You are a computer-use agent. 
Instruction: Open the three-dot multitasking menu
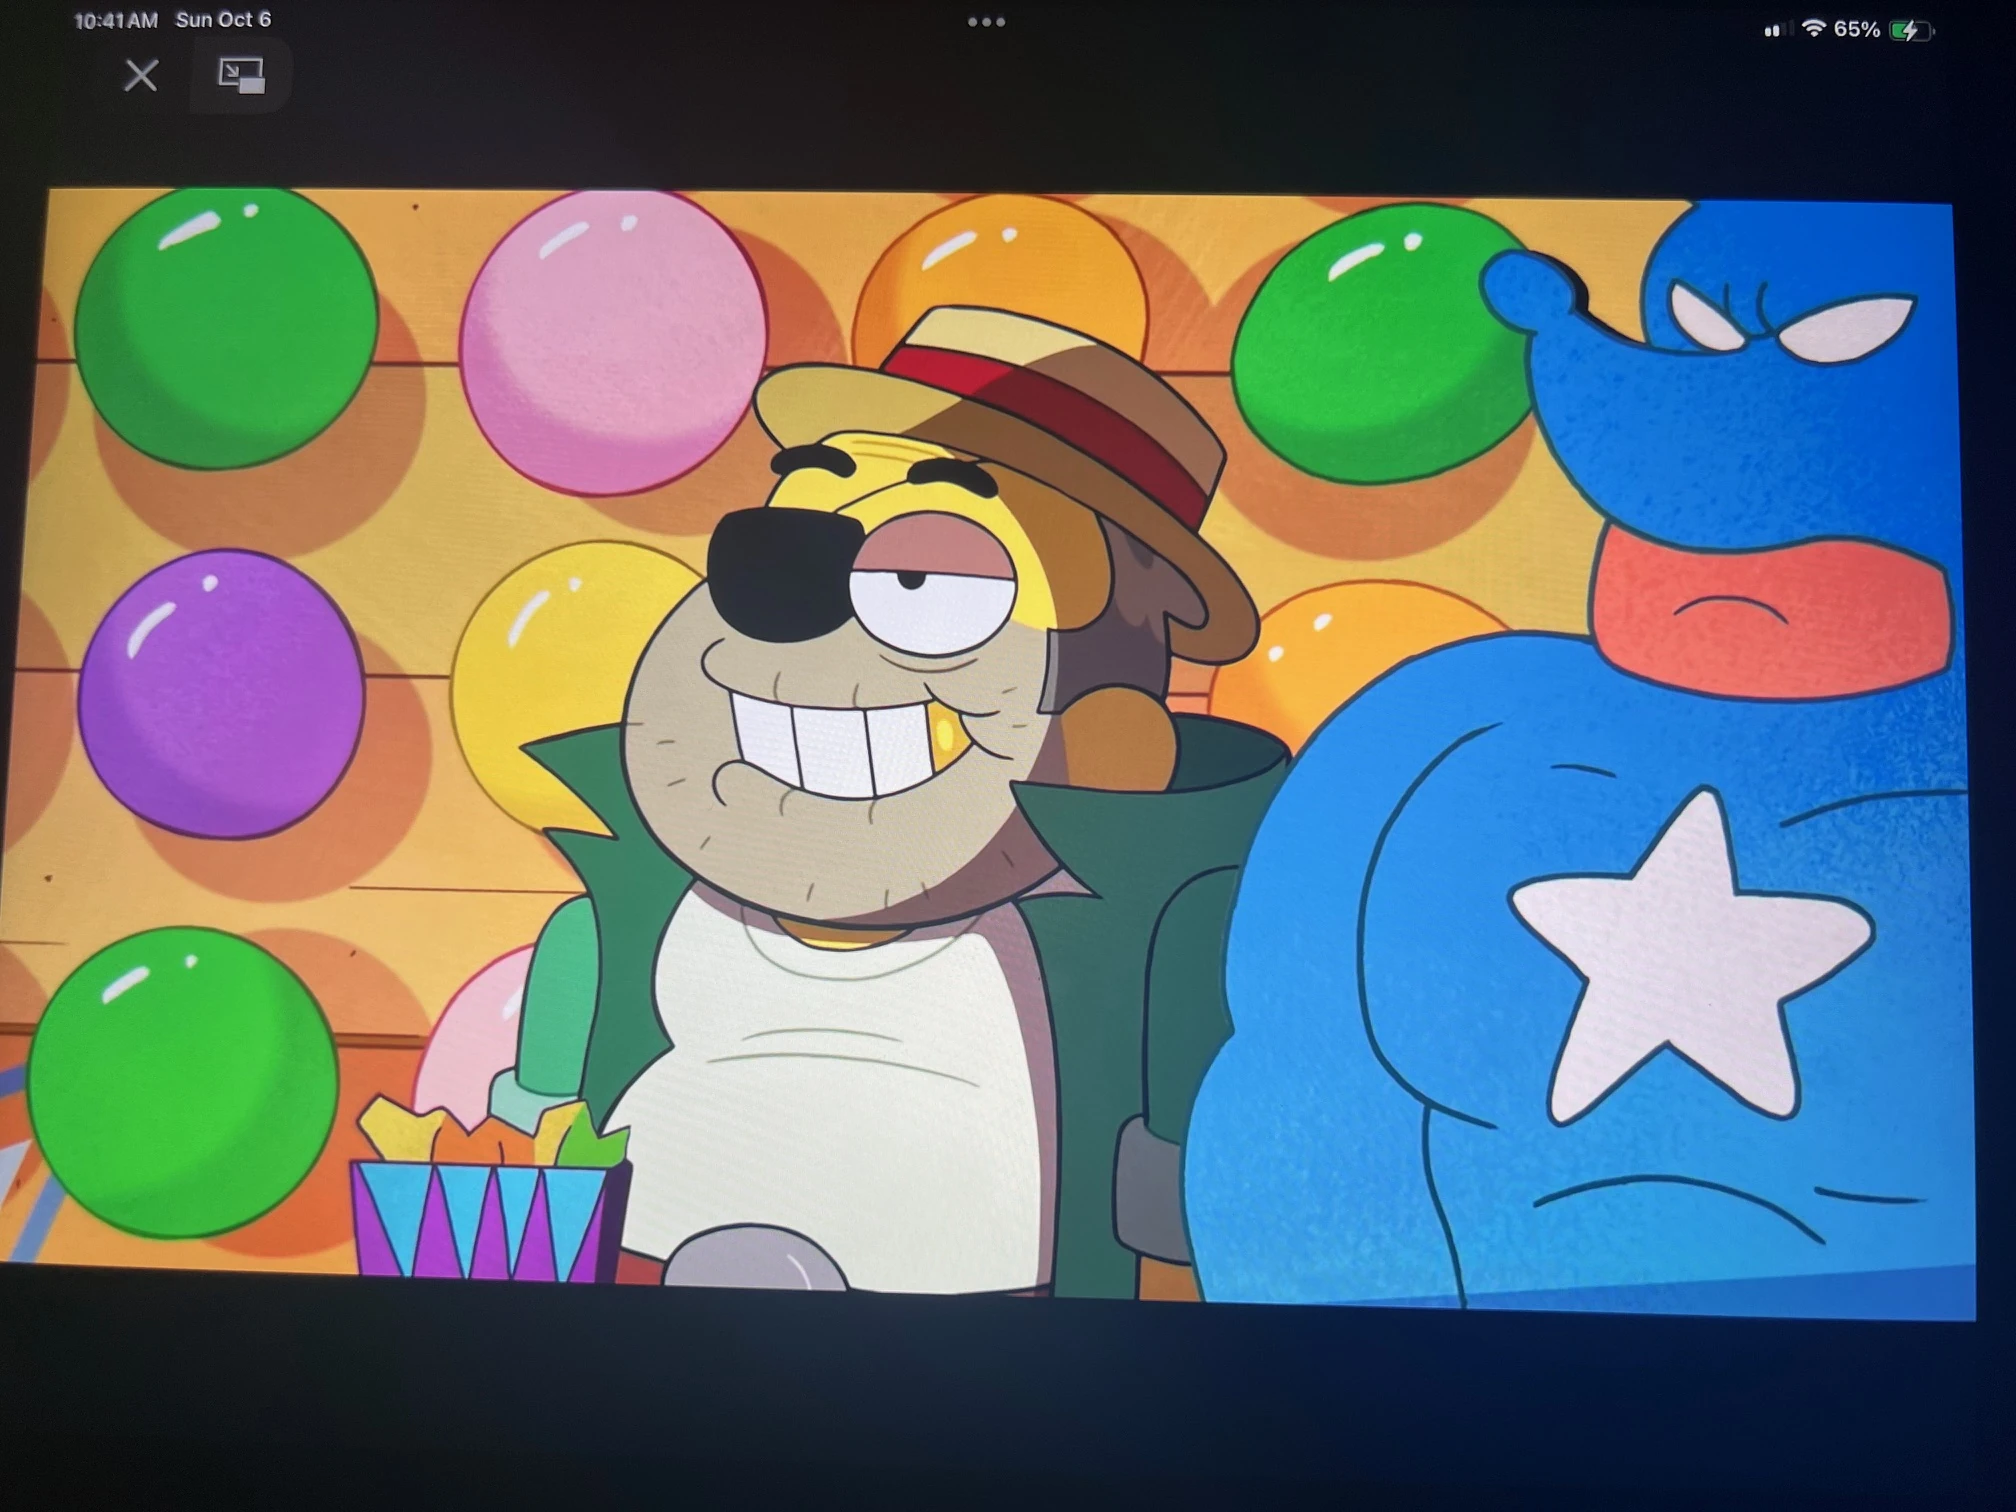tap(986, 22)
